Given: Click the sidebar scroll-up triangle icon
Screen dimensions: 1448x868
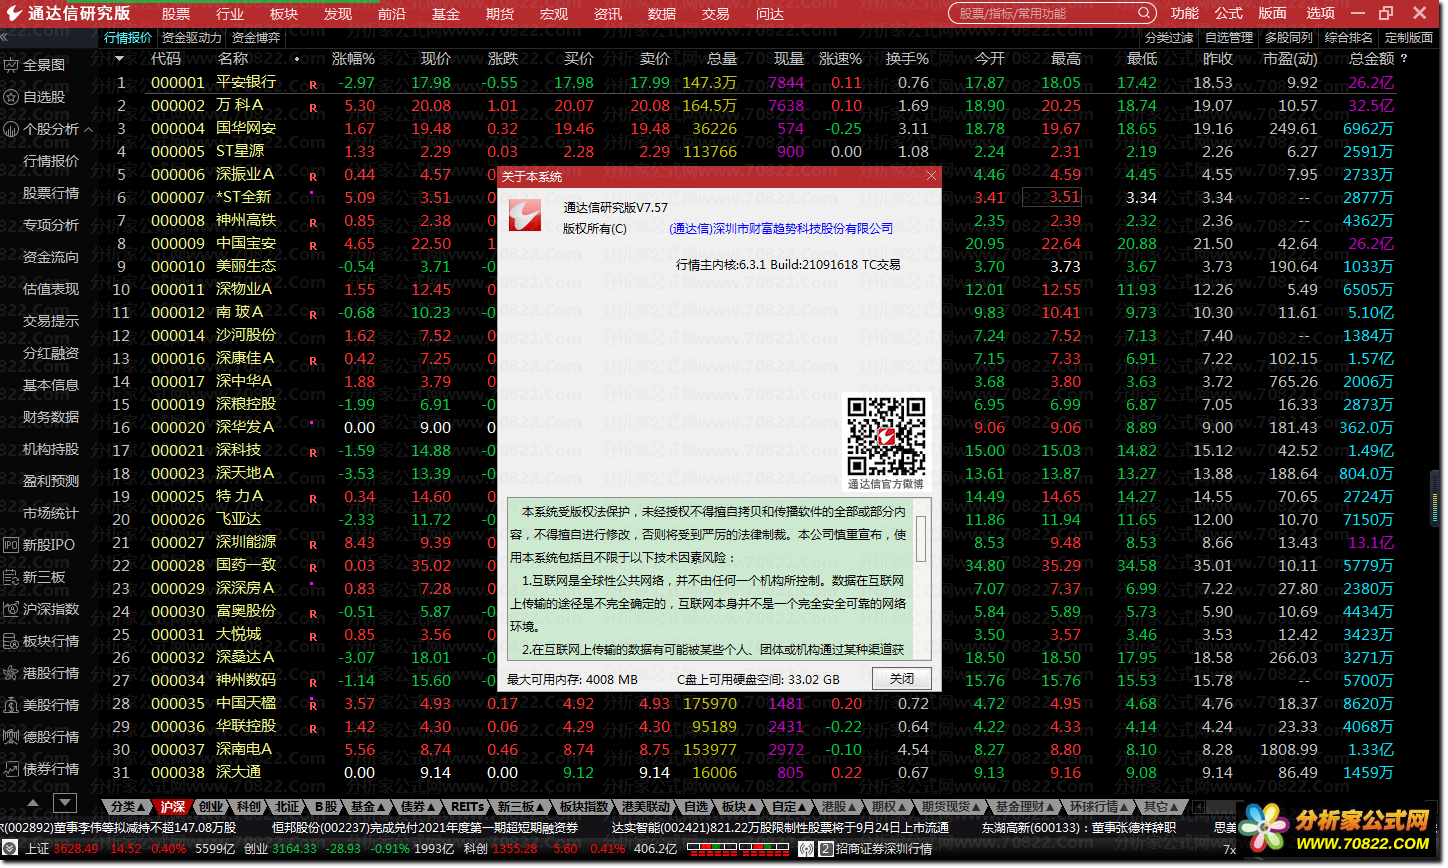Looking at the screenshot, I should (32, 802).
